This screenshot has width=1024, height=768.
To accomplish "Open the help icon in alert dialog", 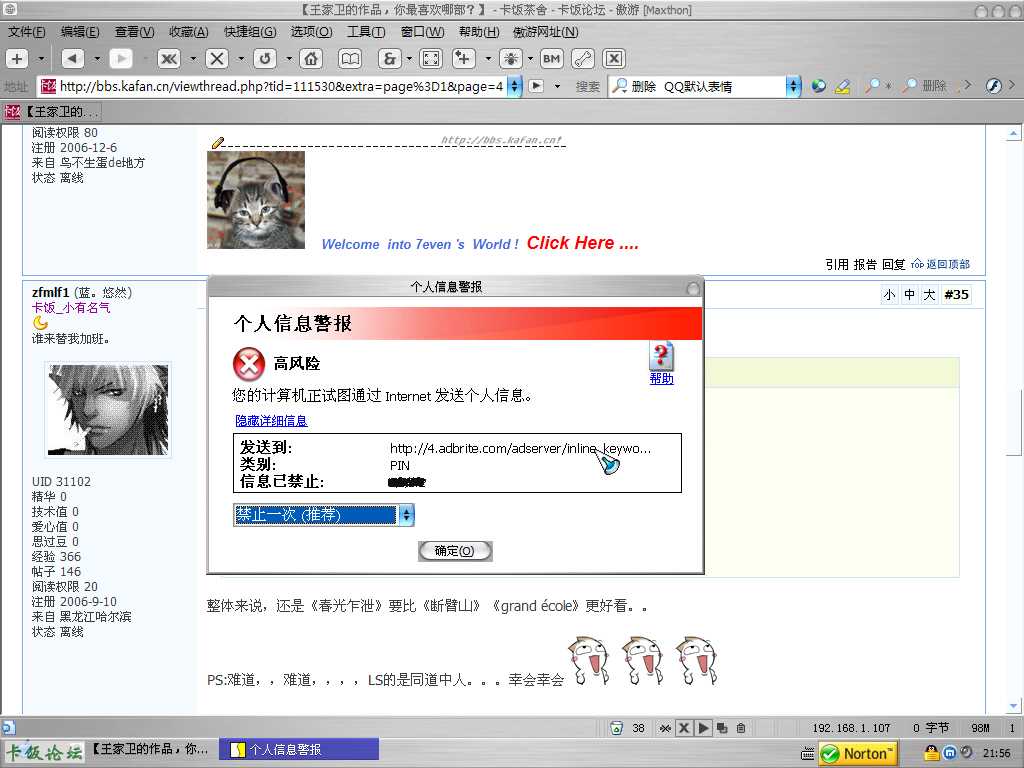I will [x=661, y=357].
